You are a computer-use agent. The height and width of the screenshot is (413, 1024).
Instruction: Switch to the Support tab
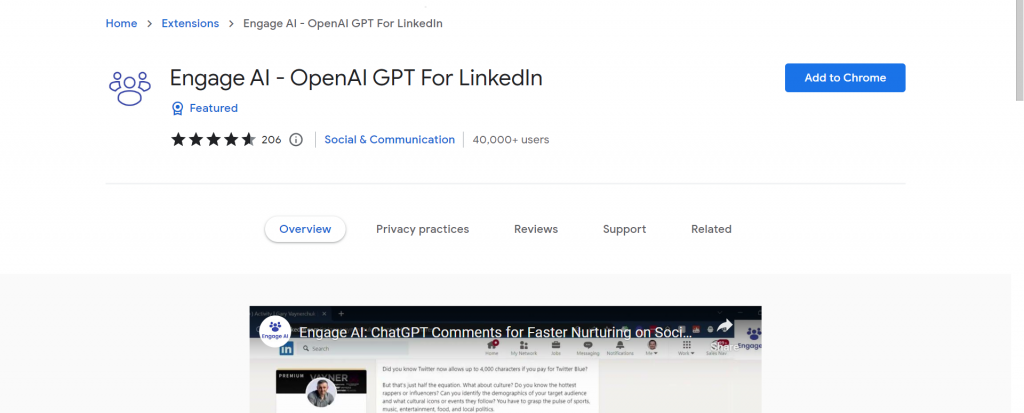click(624, 229)
